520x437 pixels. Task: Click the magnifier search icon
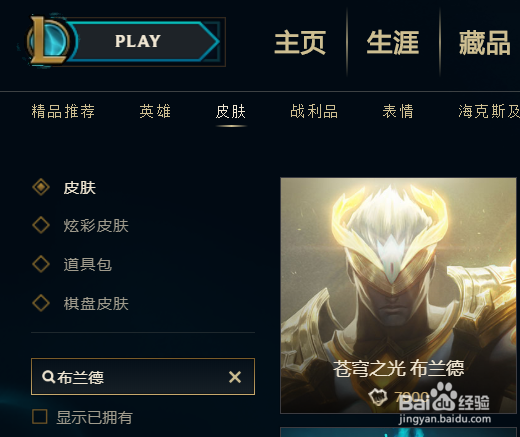coord(49,377)
